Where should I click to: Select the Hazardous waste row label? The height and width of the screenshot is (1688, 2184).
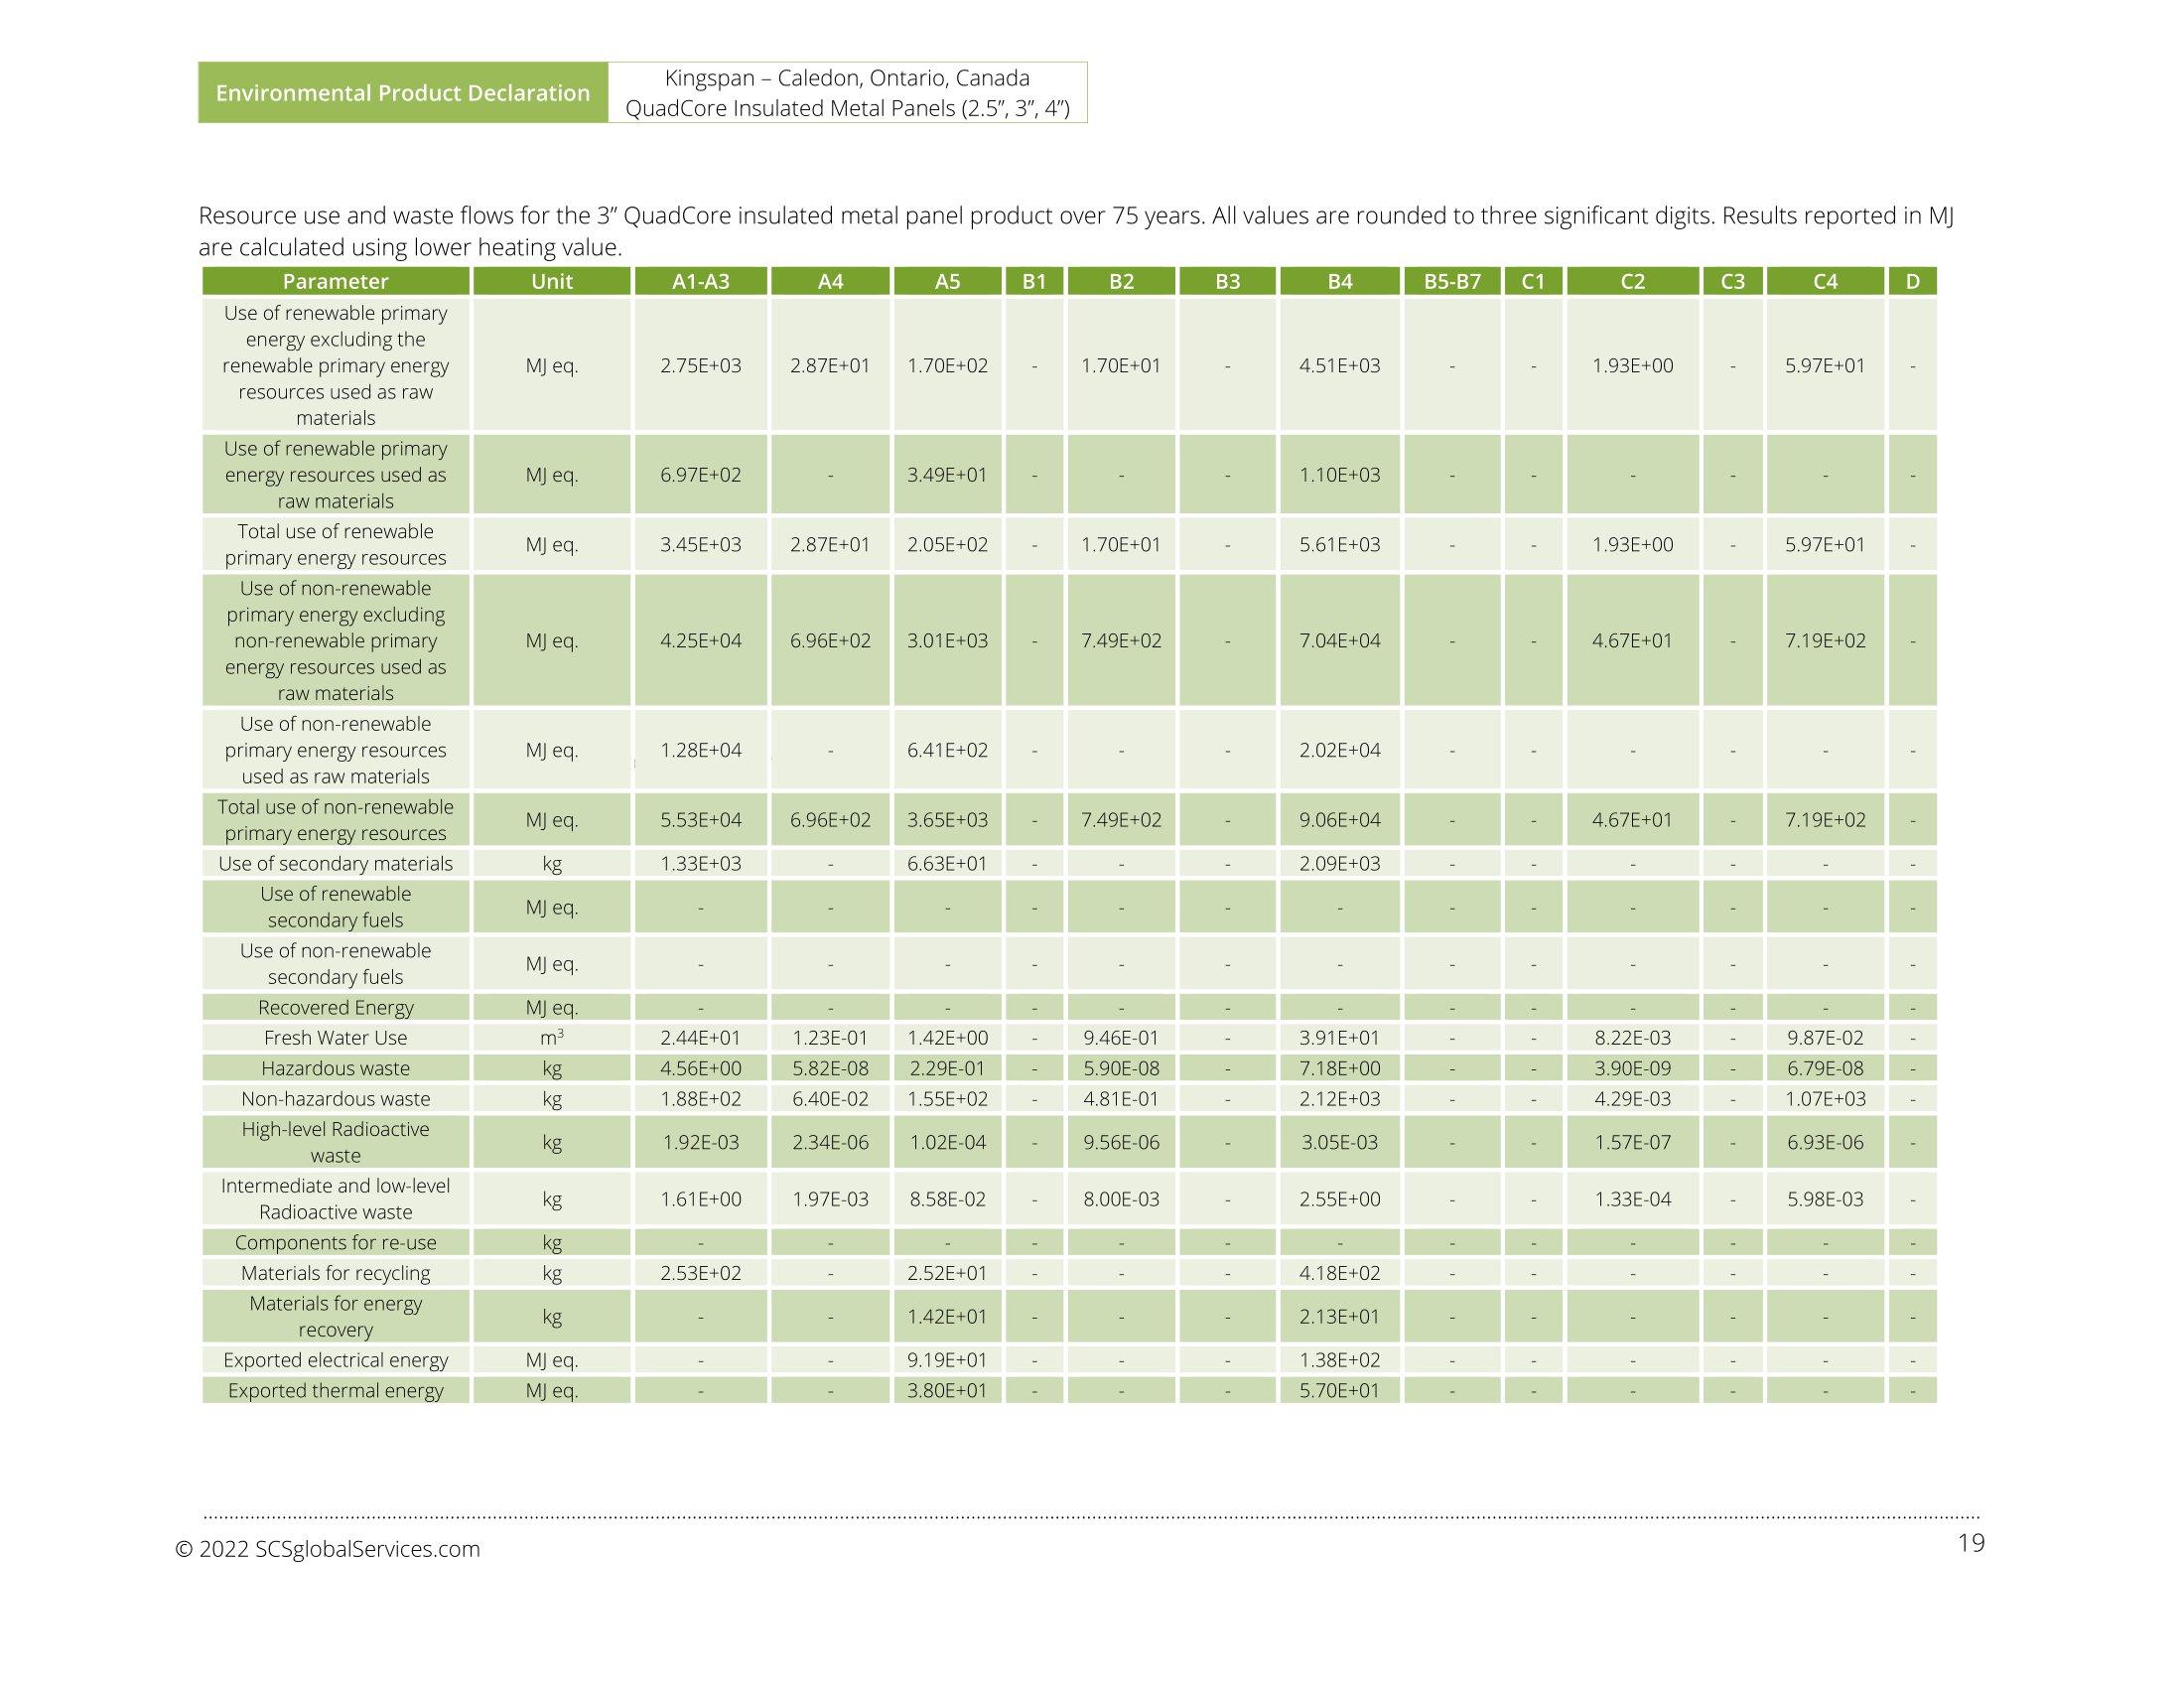point(335,1068)
